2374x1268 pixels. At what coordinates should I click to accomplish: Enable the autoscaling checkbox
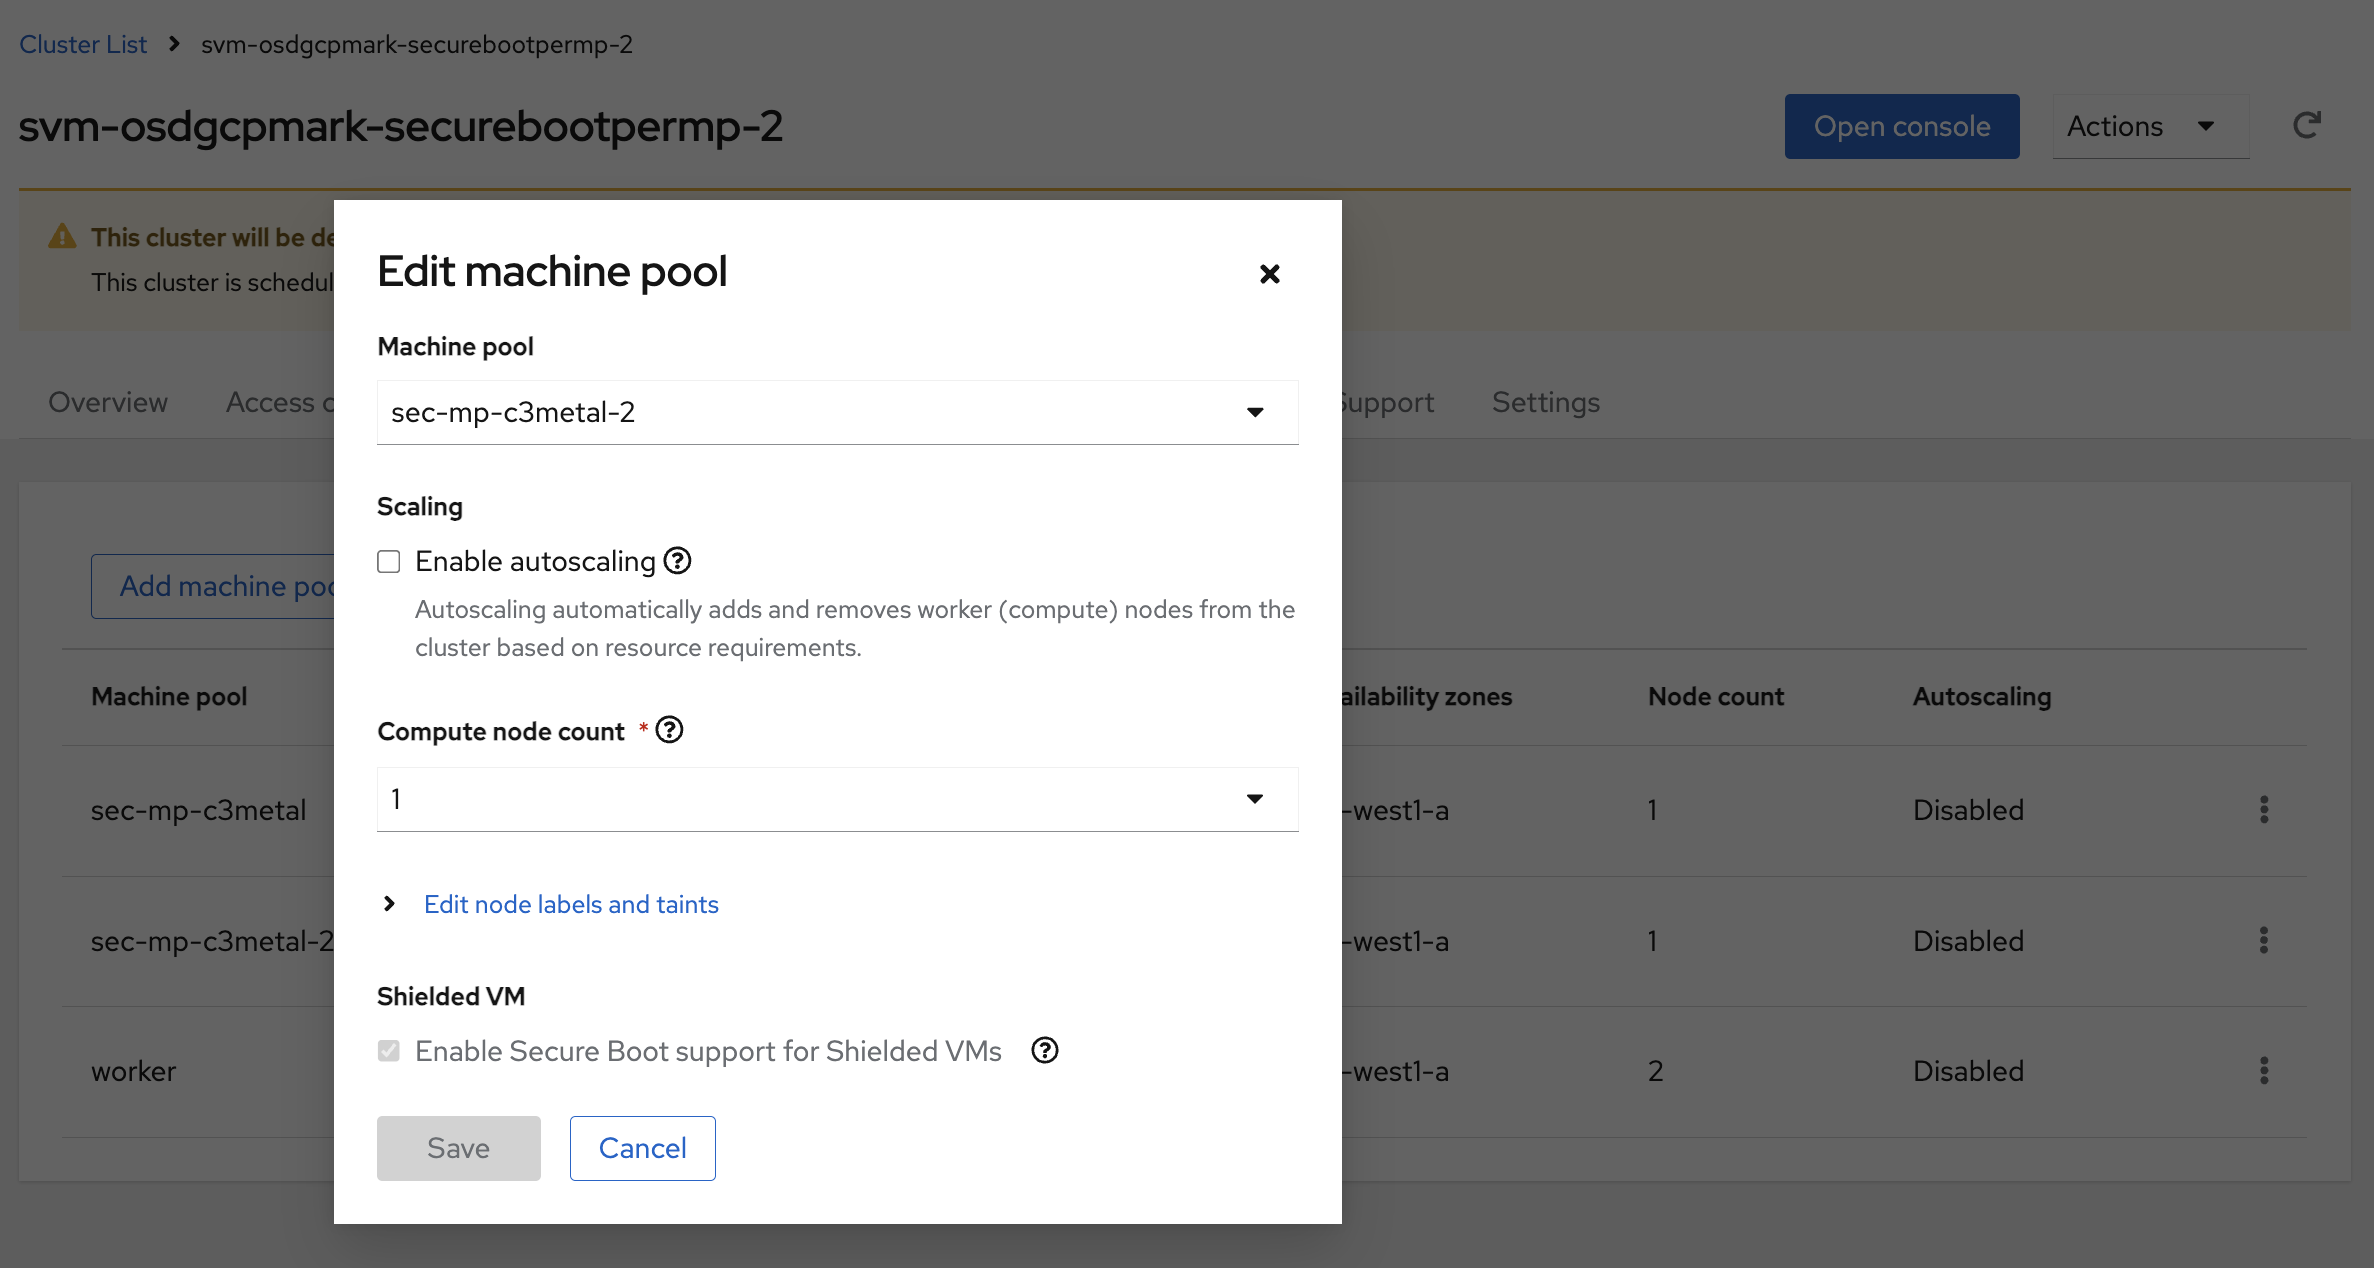click(389, 562)
